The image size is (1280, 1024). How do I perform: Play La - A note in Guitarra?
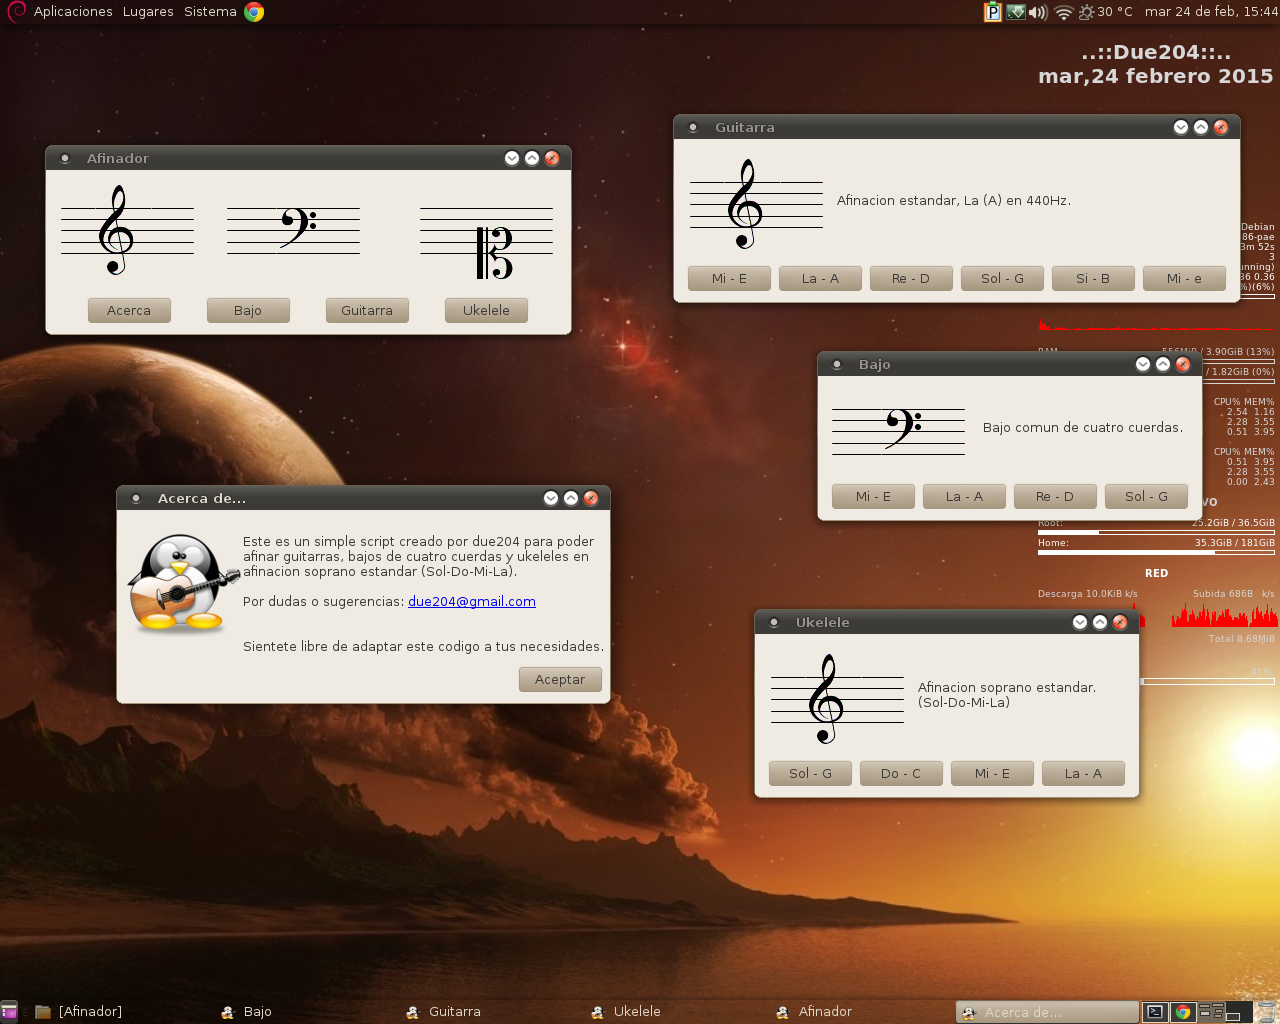coord(820,278)
